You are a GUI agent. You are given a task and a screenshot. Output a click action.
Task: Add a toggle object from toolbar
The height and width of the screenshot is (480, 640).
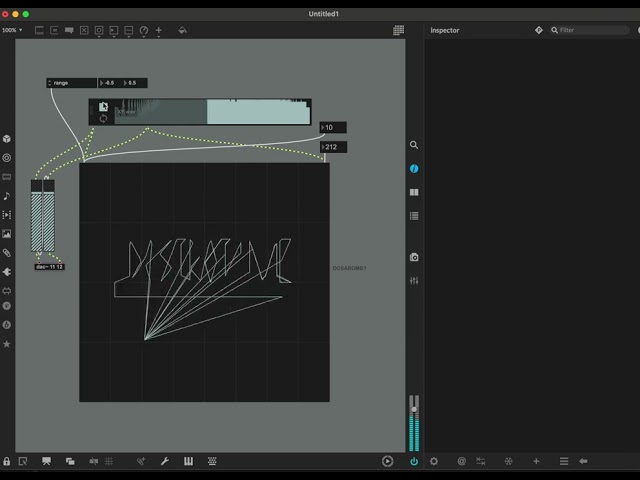pyautogui.click(x=84, y=30)
